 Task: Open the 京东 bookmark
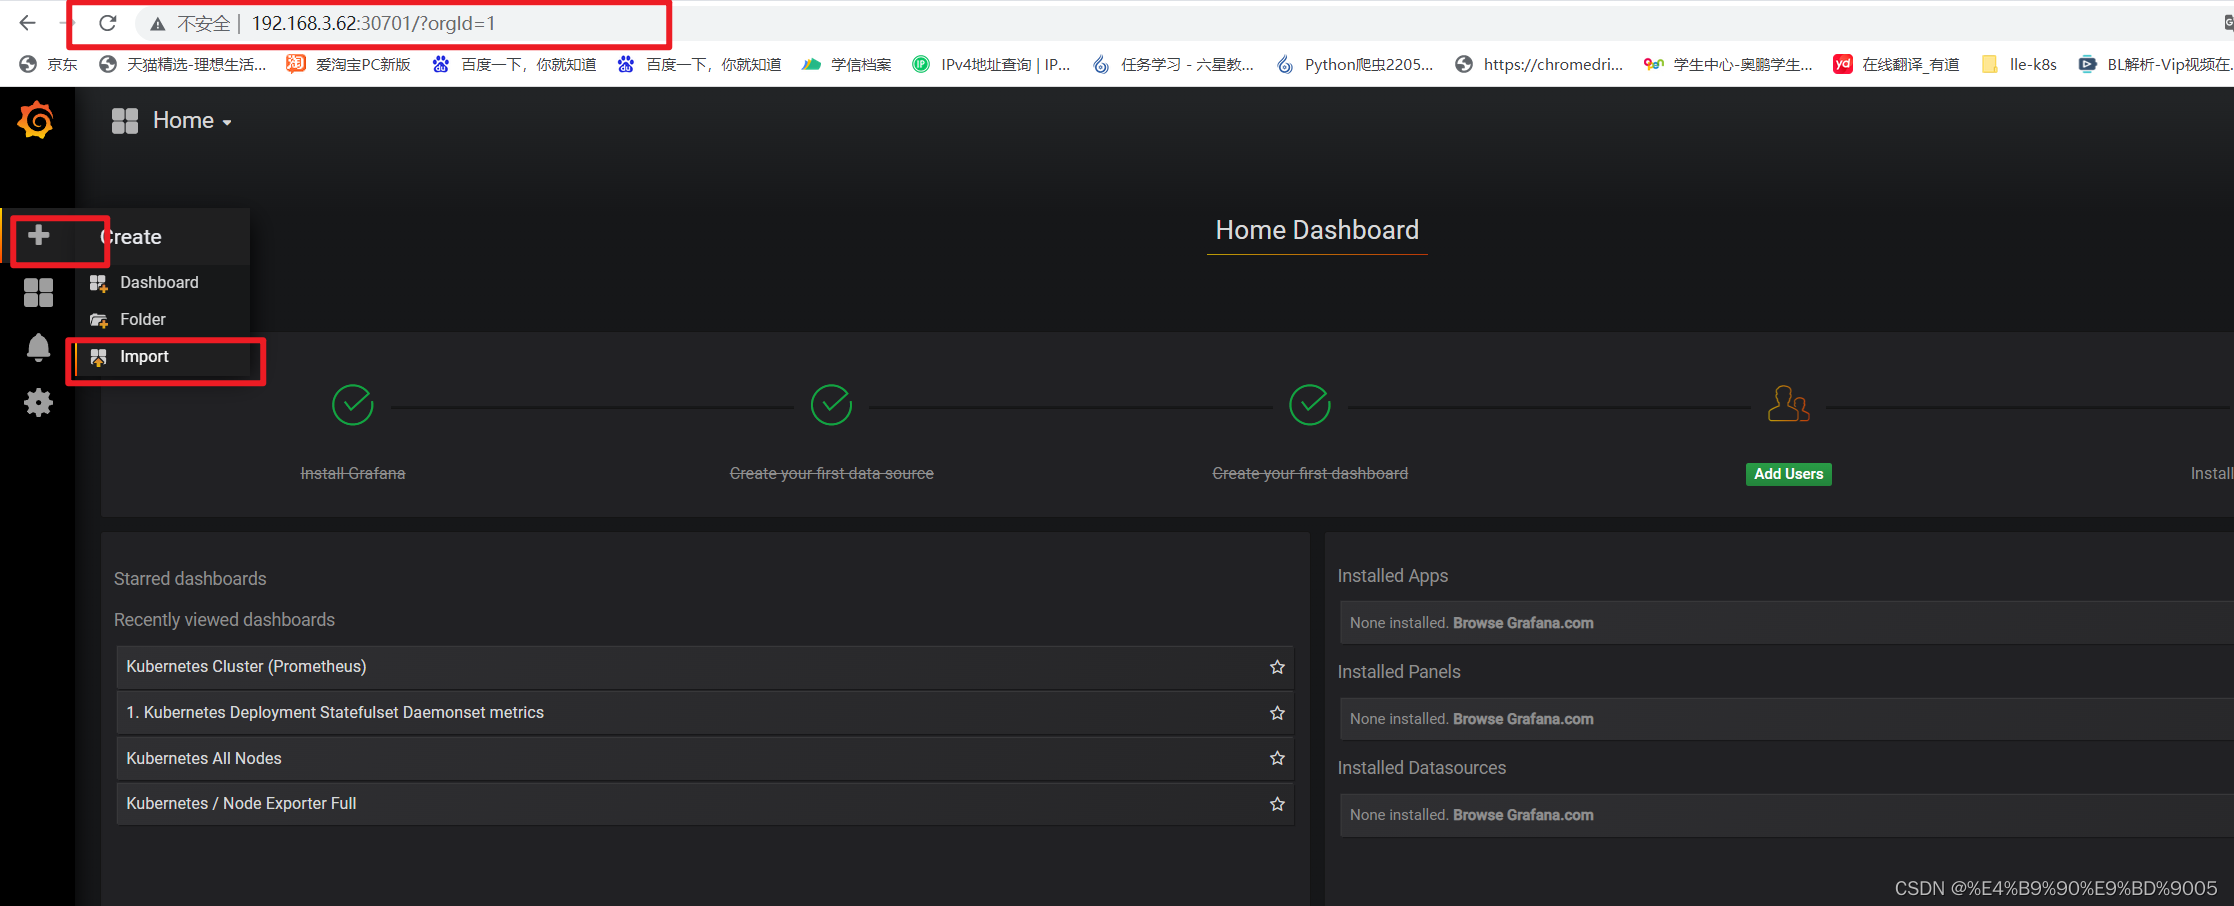48,64
